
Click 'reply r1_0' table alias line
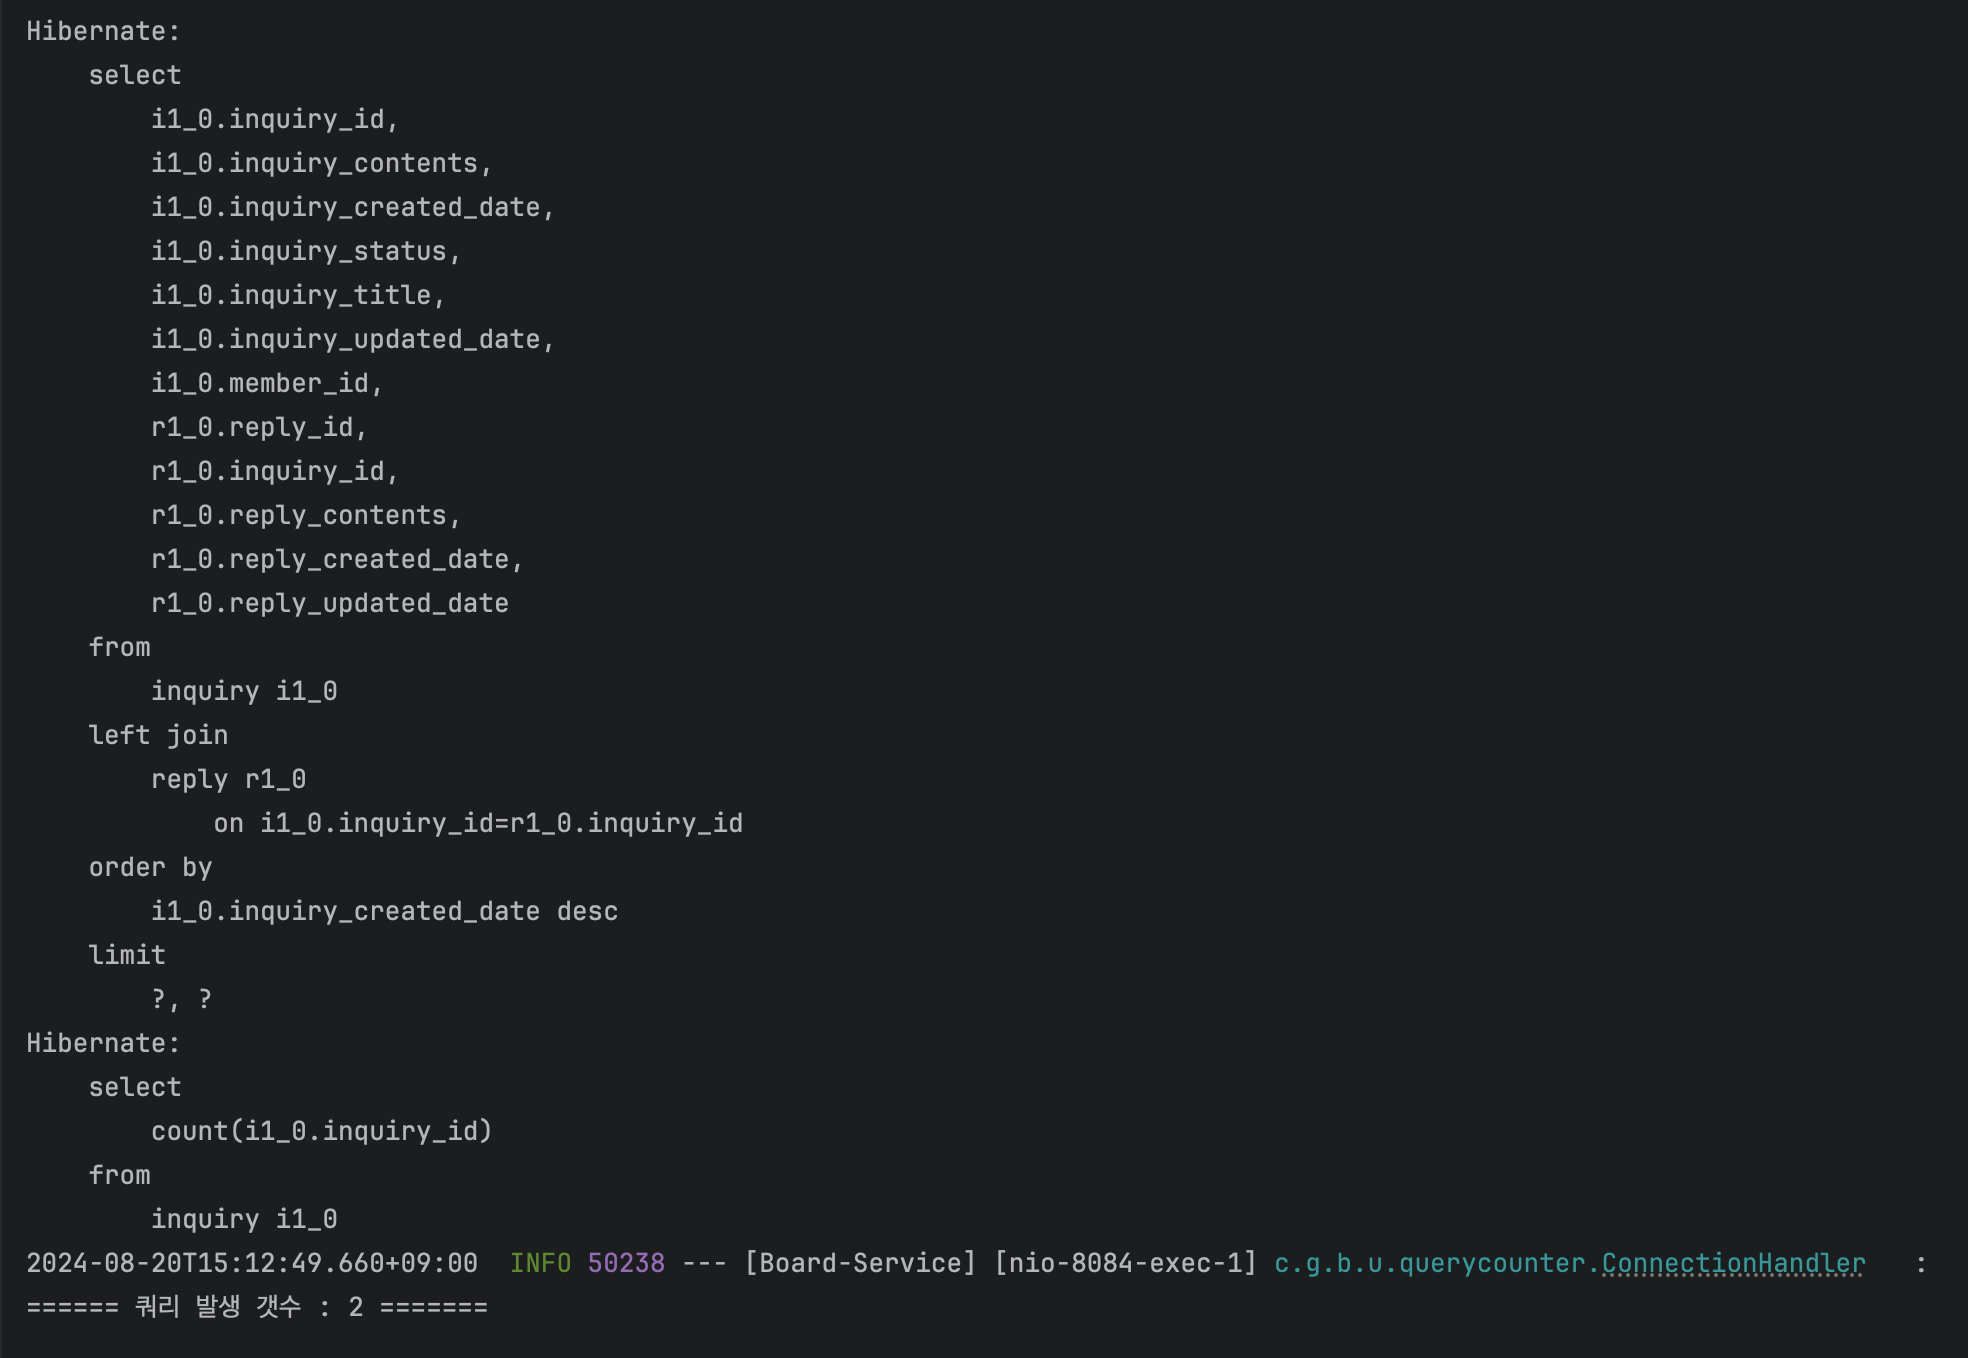pos(228,779)
